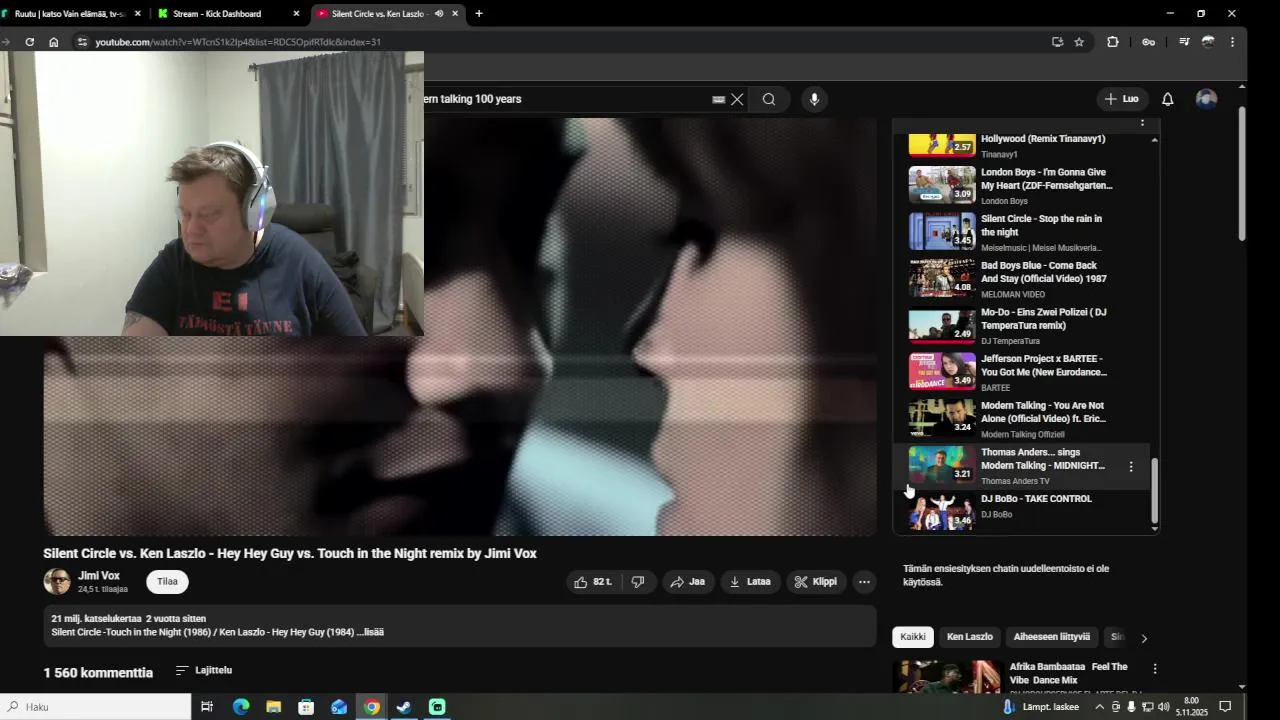
Task: Open the on-screen keyboard icon in search box
Action: pos(718,99)
